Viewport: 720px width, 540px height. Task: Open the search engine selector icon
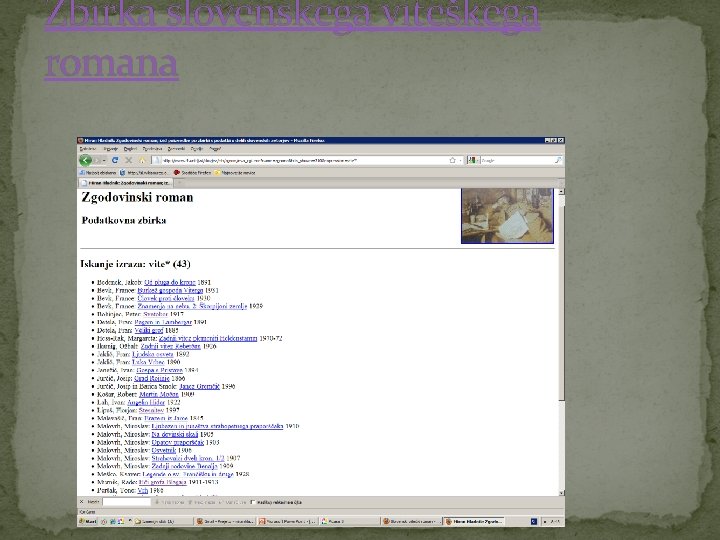click(472, 160)
